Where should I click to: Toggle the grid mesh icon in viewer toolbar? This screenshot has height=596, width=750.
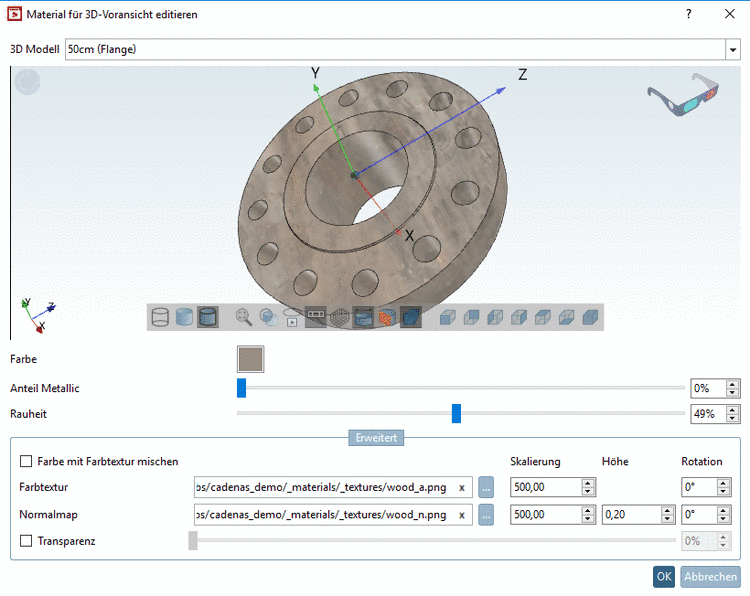click(x=340, y=318)
